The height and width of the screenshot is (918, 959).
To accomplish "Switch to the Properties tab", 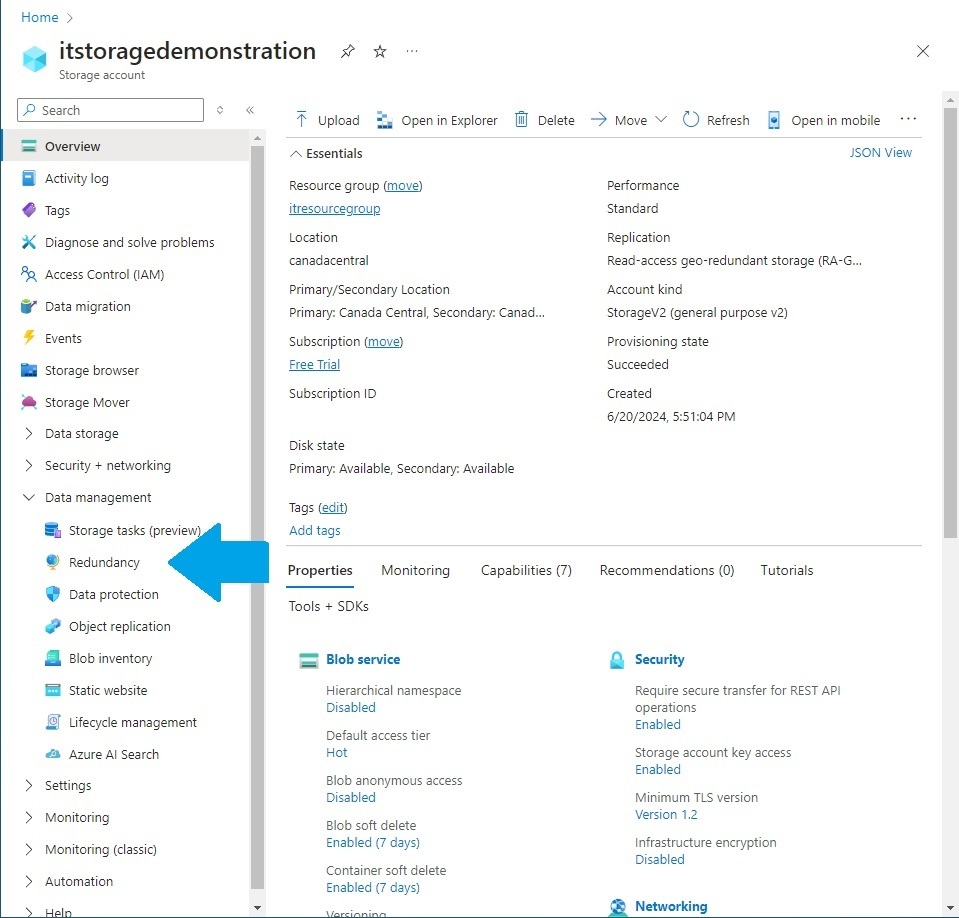I will 320,571.
